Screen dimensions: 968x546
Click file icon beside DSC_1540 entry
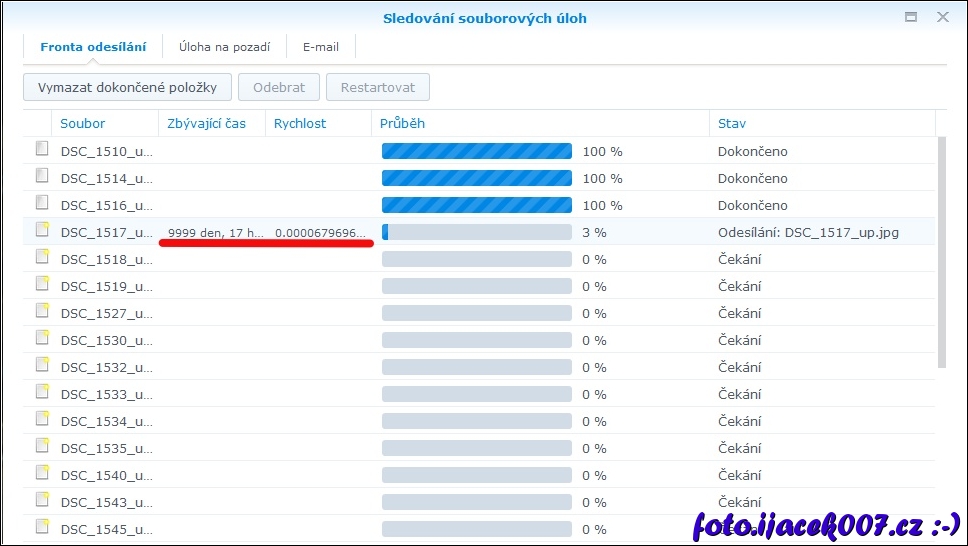(42, 473)
